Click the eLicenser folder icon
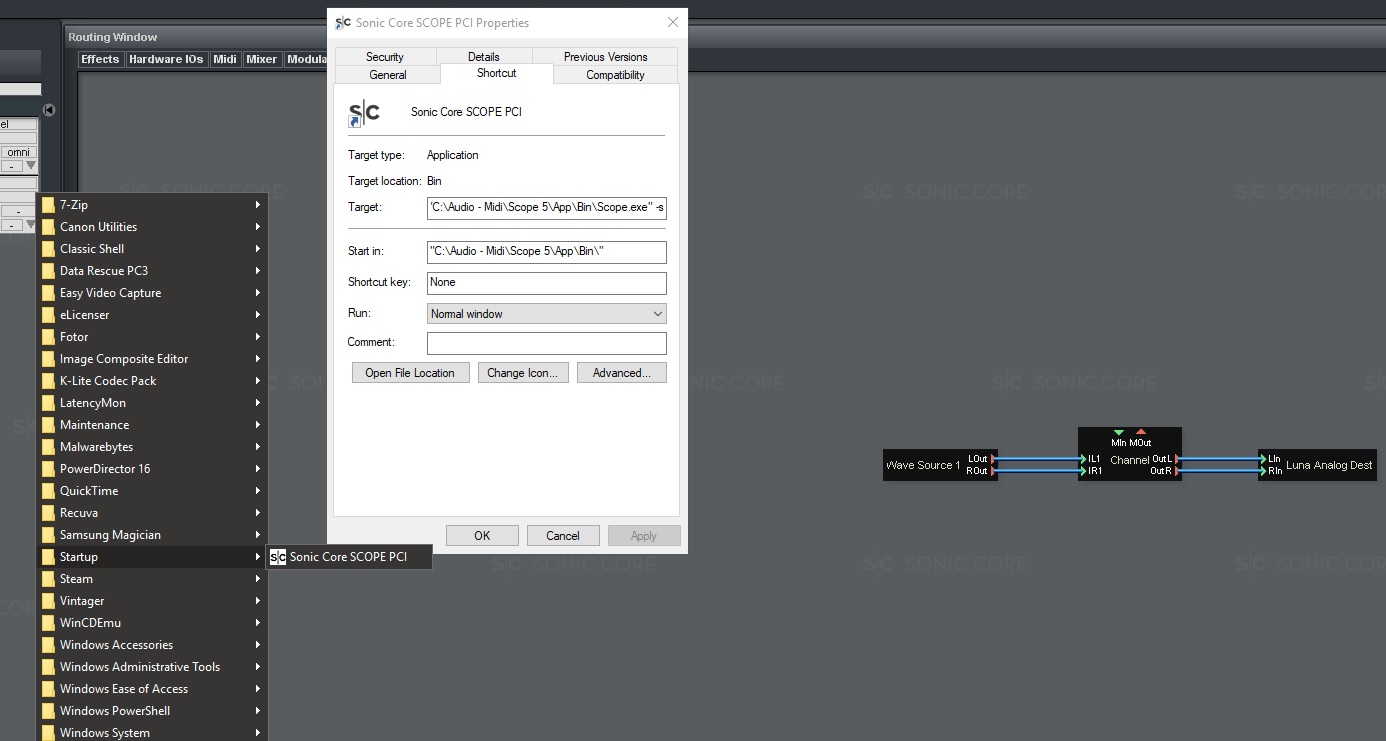1386x741 pixels. (x=48, y=315)
